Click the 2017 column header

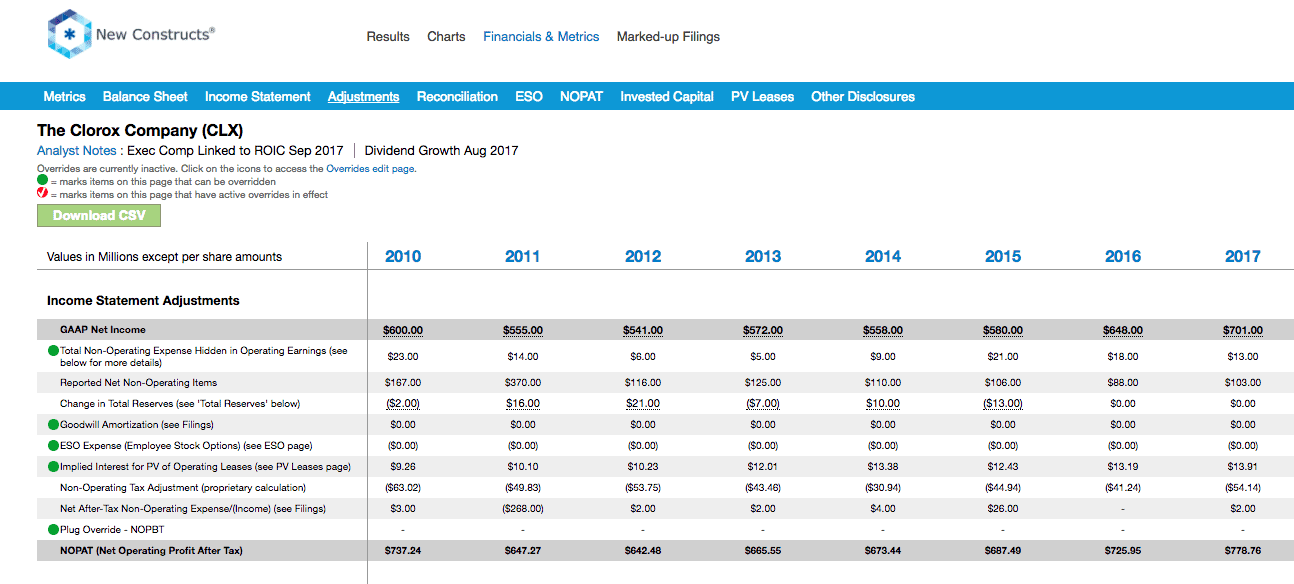1243,257
